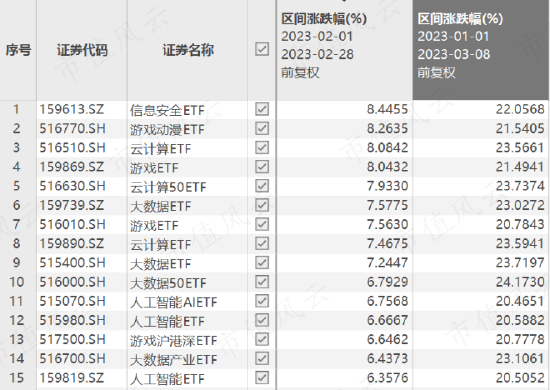Click the name 云计算50ETF
The image size is (550, 390).
[168, 187]
